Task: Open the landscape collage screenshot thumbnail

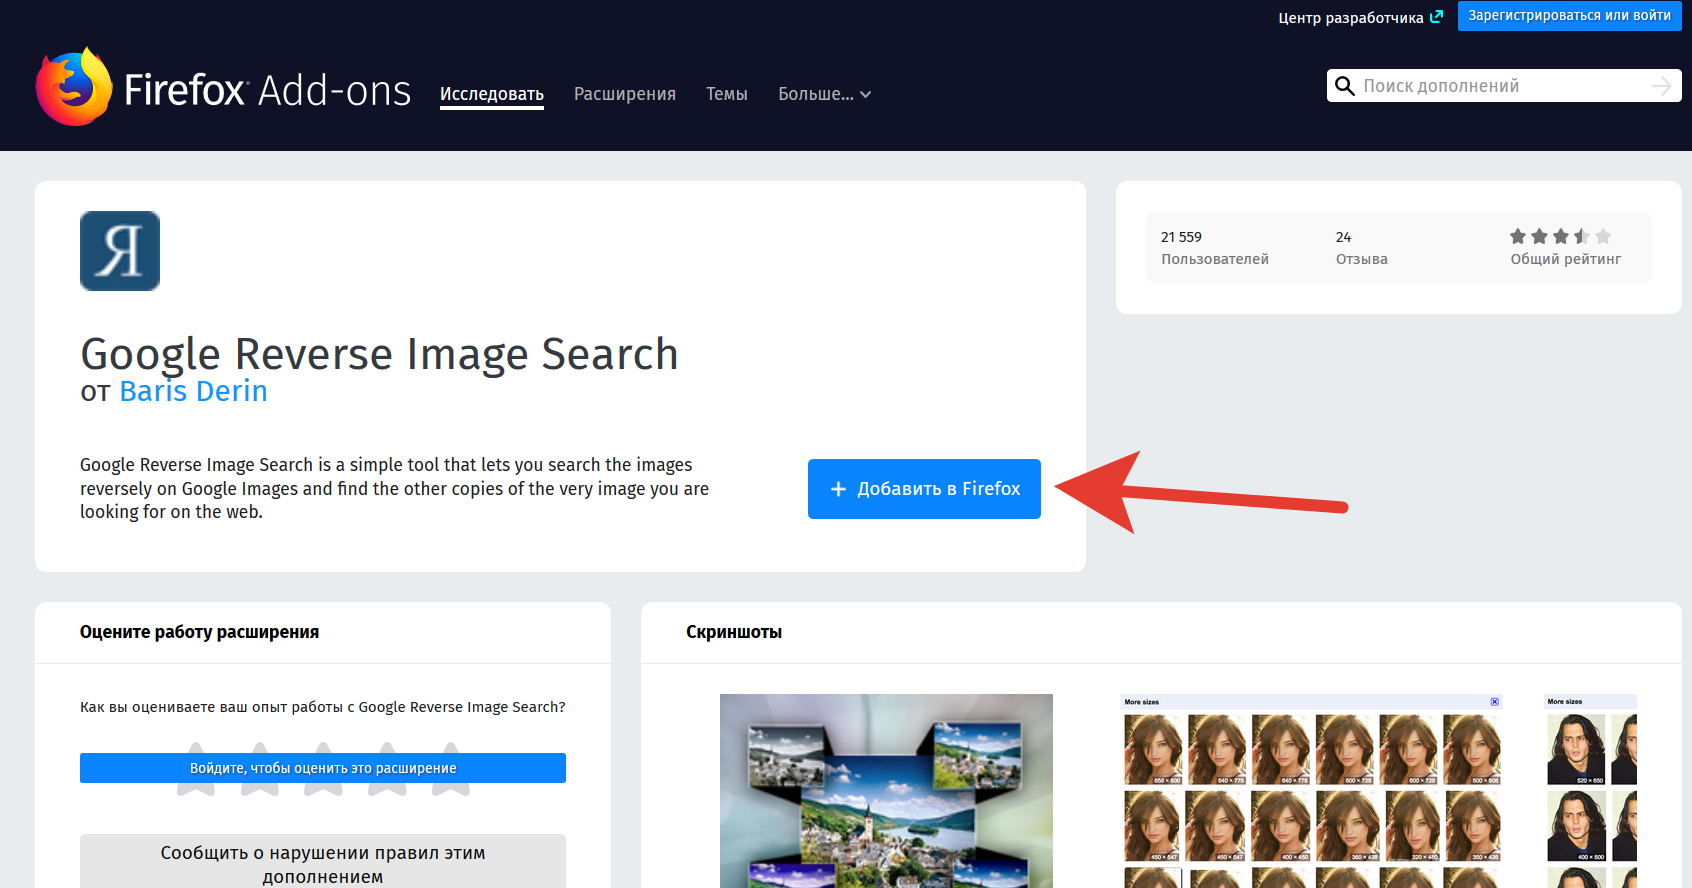Action: pos(886,790)
